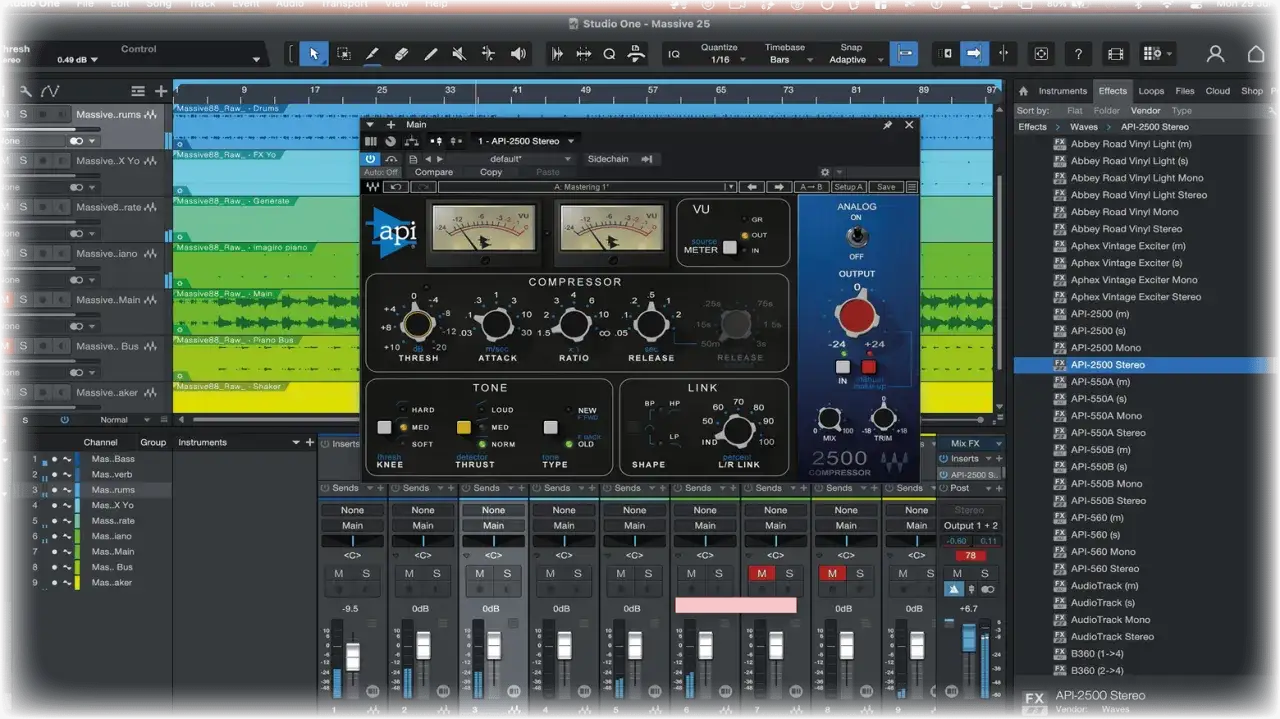1280x719 pixels.
Task: Open the Mix FX dropdown
Action: 970,443
